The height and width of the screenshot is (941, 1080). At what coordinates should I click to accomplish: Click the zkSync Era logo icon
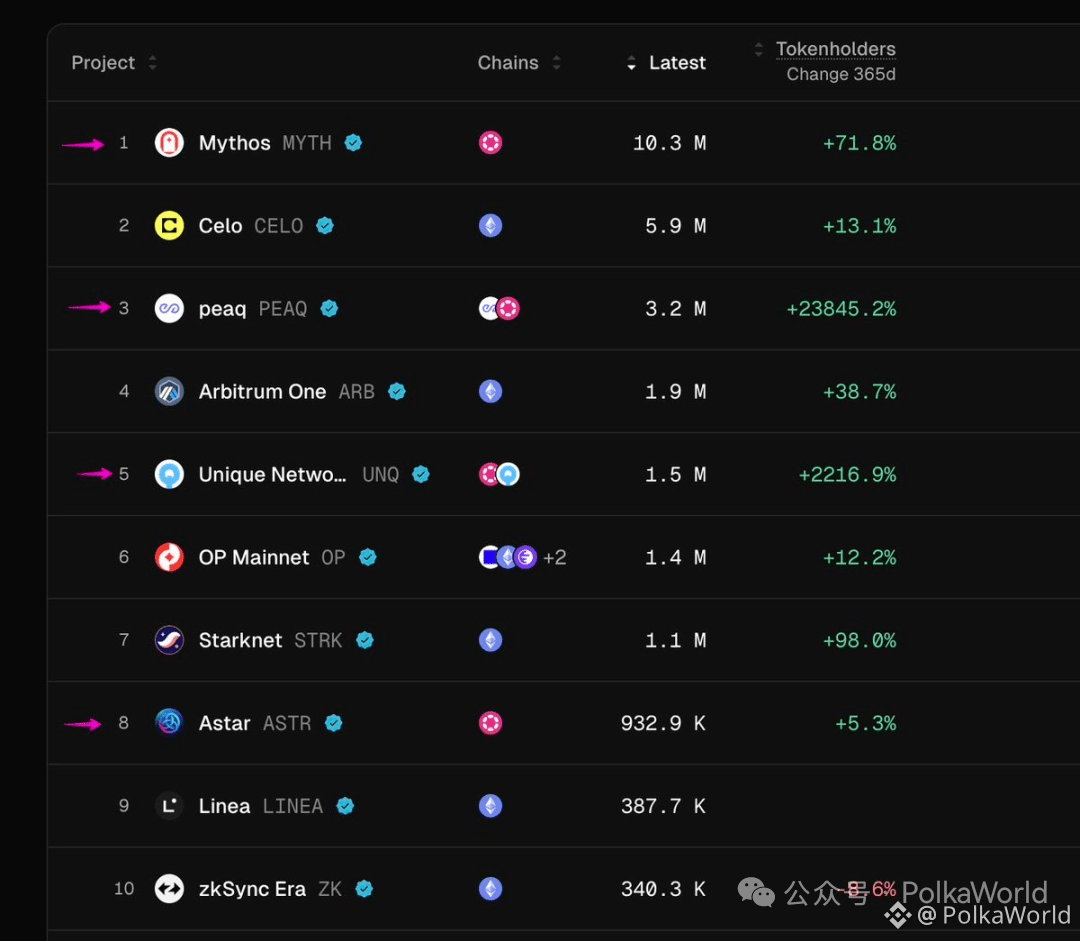[x=169, y=889]
